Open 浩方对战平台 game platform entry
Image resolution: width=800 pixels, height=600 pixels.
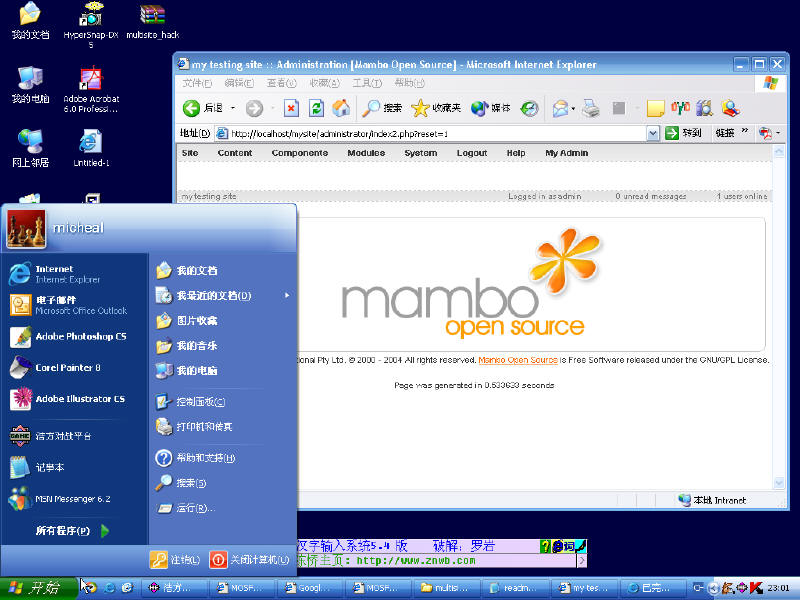point(74,436)
